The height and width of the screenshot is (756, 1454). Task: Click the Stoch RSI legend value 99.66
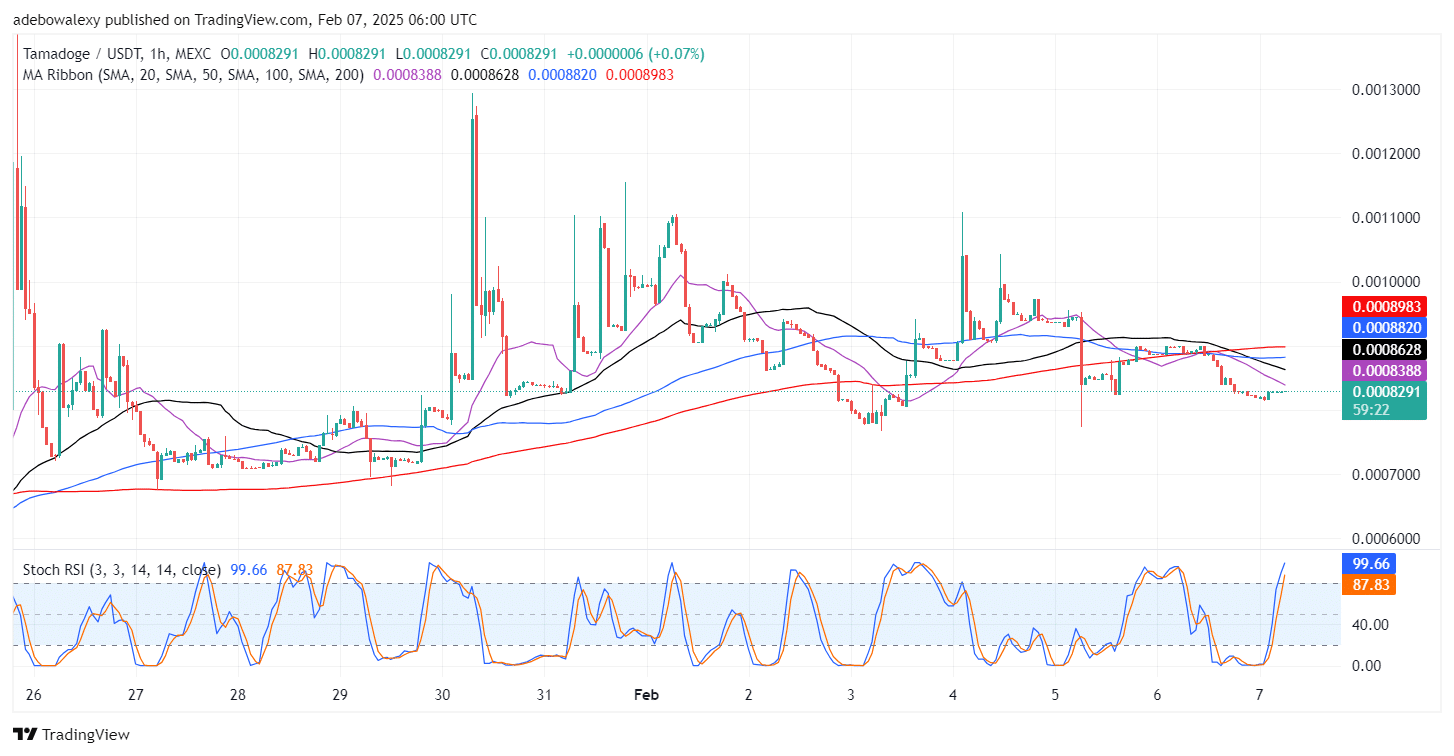[x=248, y=570]
